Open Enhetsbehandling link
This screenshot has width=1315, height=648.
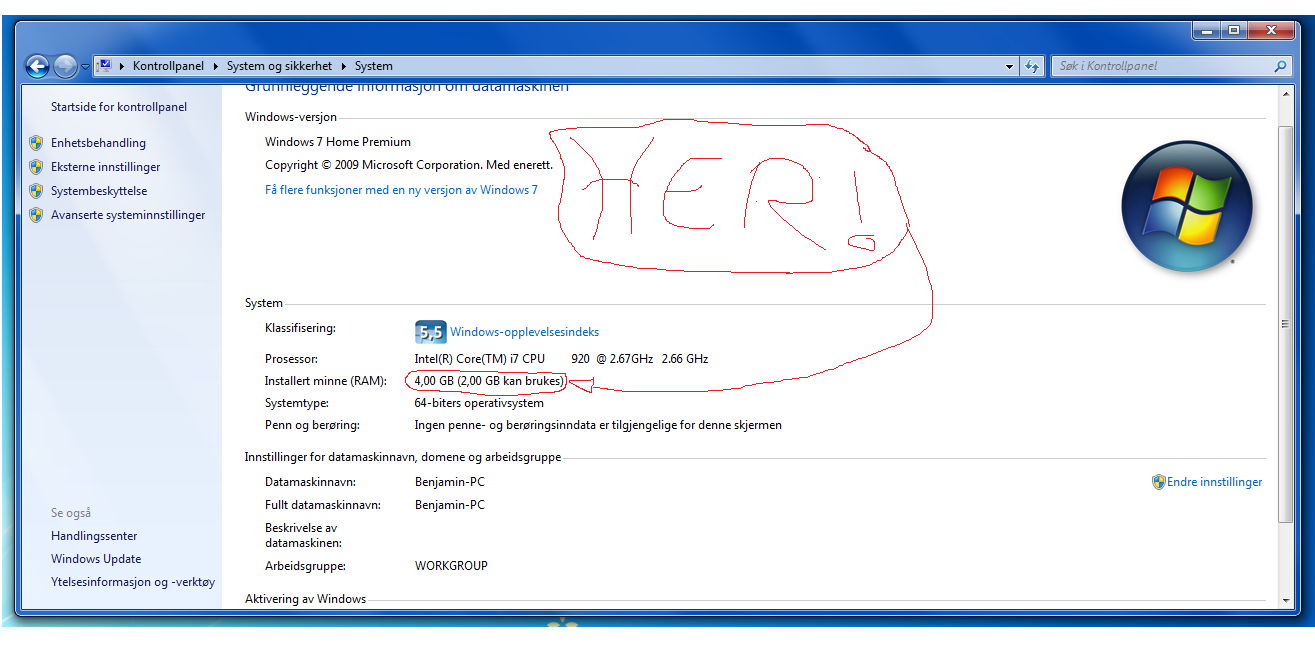[98, 143]
